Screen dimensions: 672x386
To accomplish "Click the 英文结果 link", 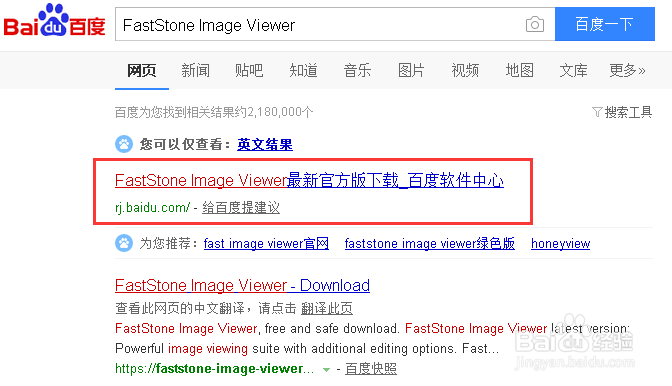I will point(265,144).
